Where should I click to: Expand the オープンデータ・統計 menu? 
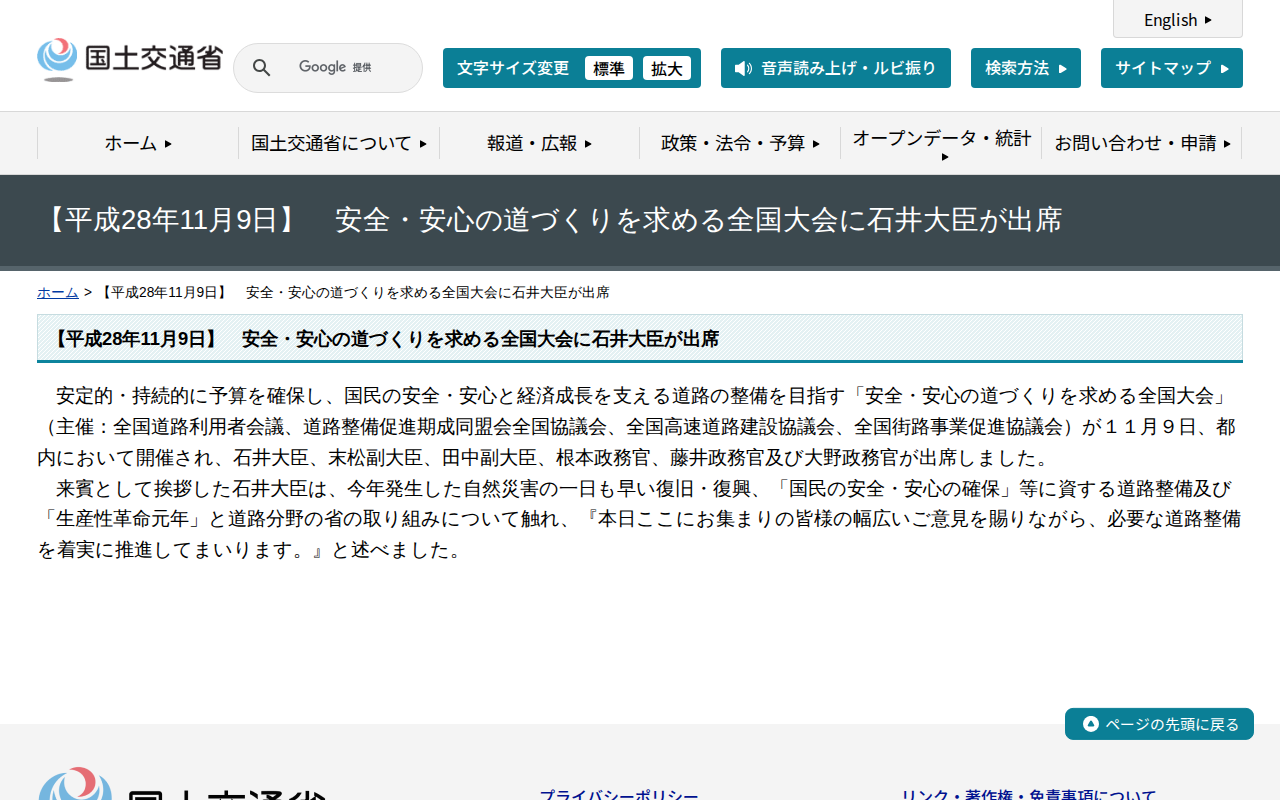[940, 143]
